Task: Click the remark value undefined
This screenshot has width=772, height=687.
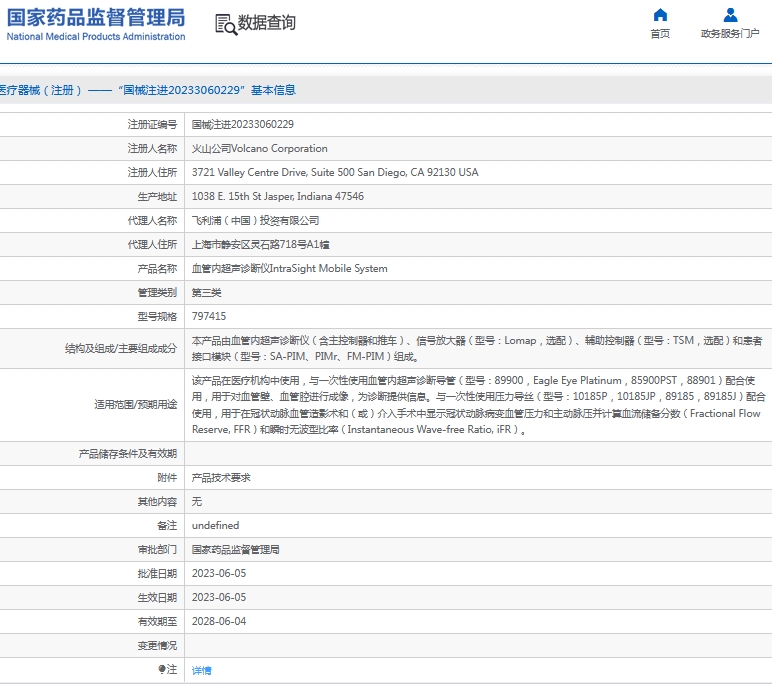Action: pos(215,525)
